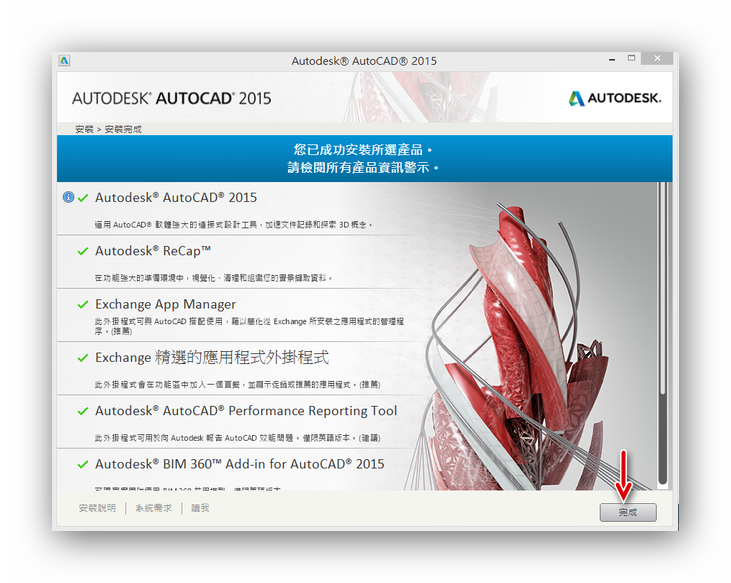Open the 安裝說明 installation help link

pyautogui.click(x=97, y=508)
